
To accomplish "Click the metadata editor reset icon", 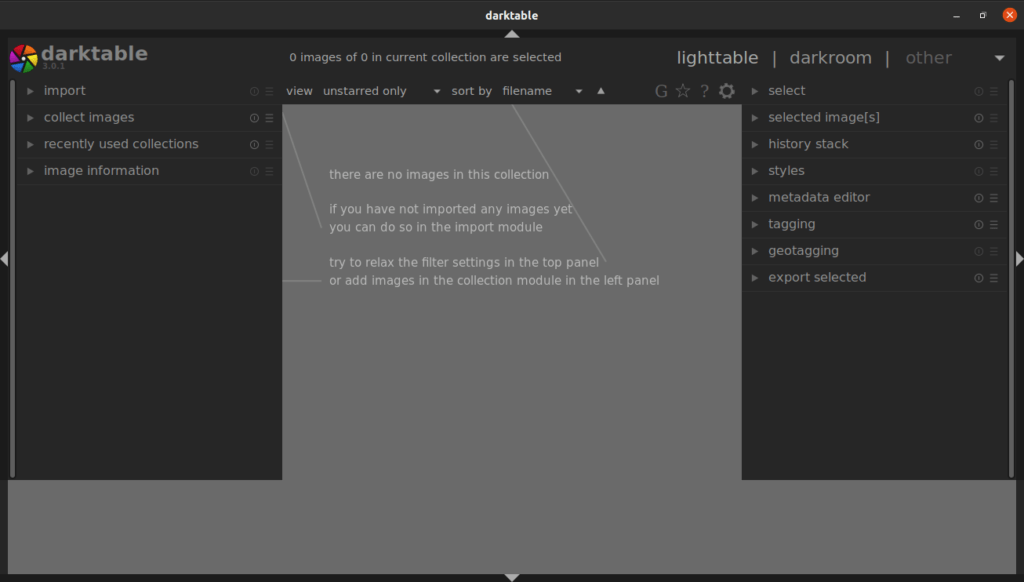I will tap(978, 198).
